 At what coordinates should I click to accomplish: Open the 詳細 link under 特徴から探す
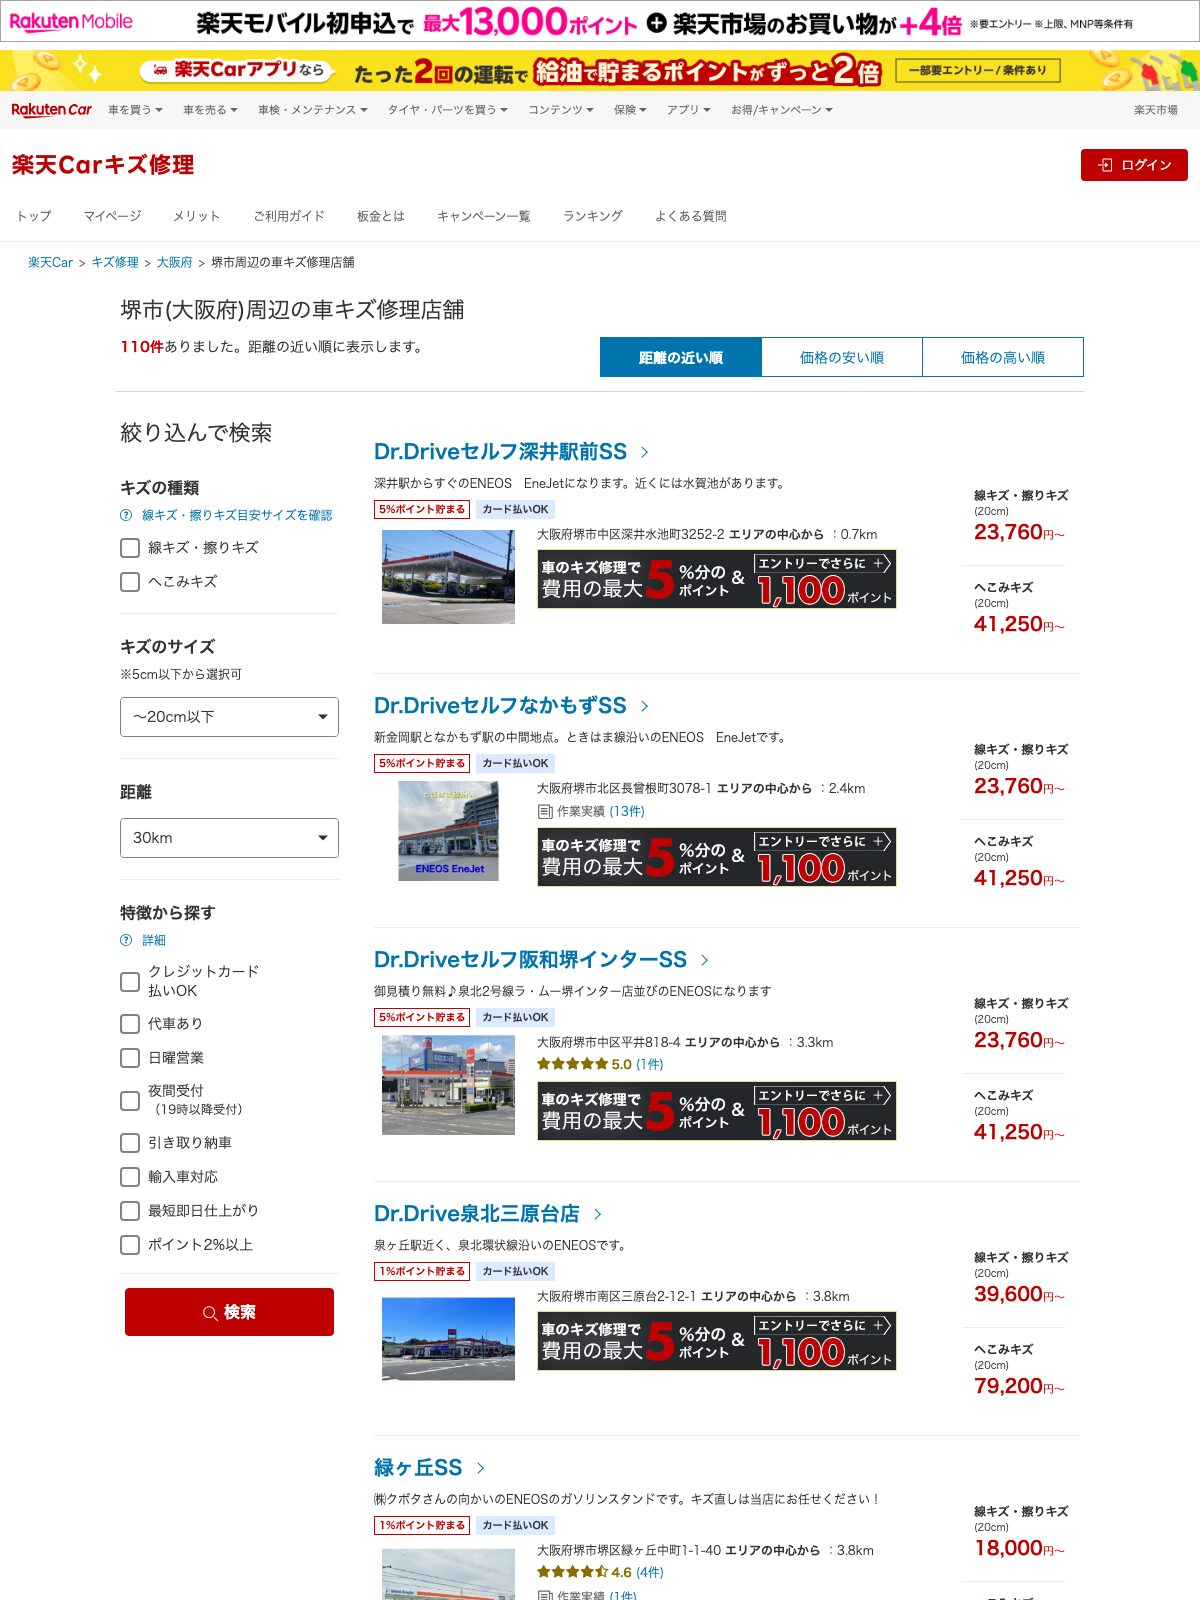pos(154,940)
